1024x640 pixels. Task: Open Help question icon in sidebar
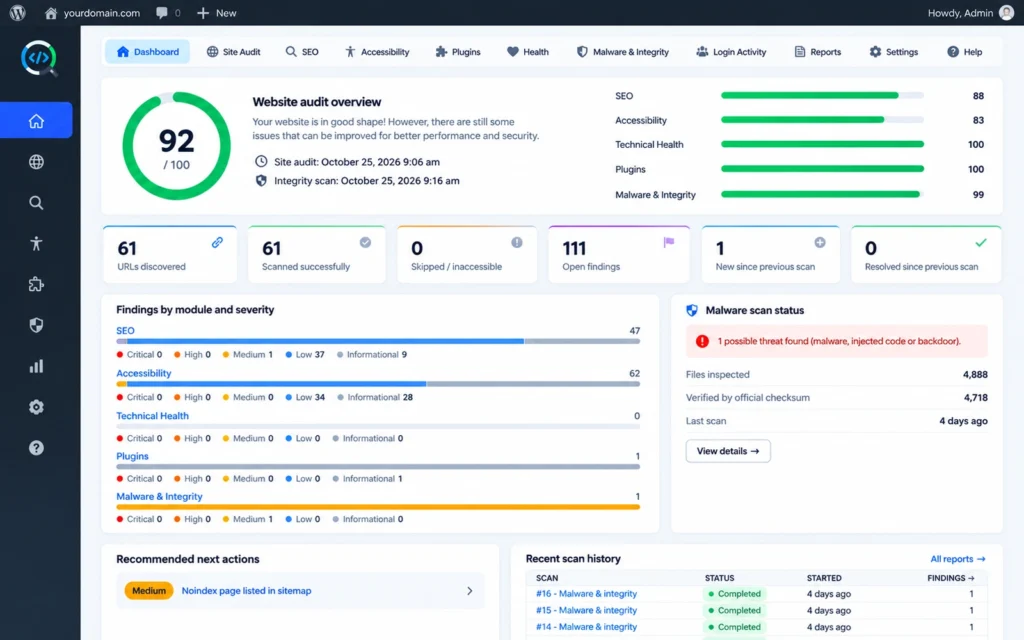(x=36, y=448)
